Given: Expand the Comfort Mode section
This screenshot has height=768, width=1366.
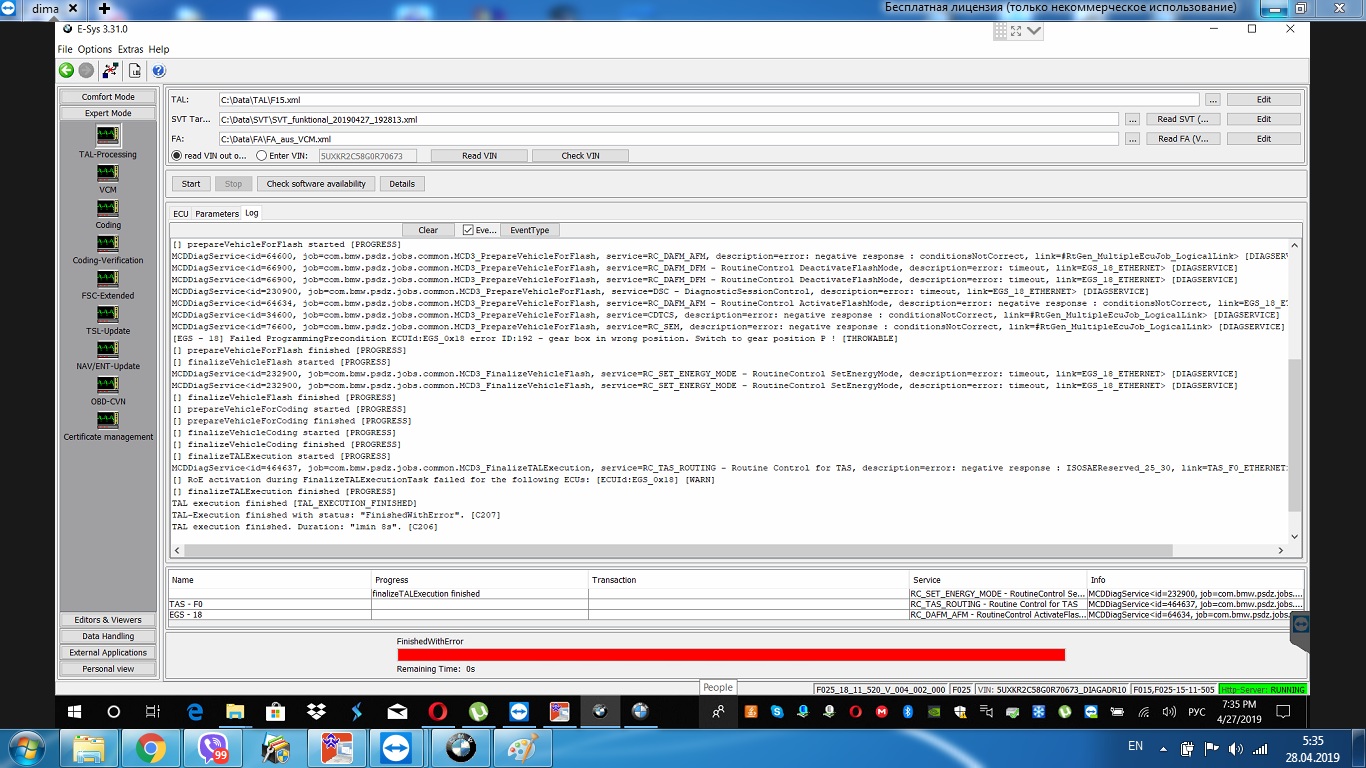Looking at the screenshot, I should point(108,97).
